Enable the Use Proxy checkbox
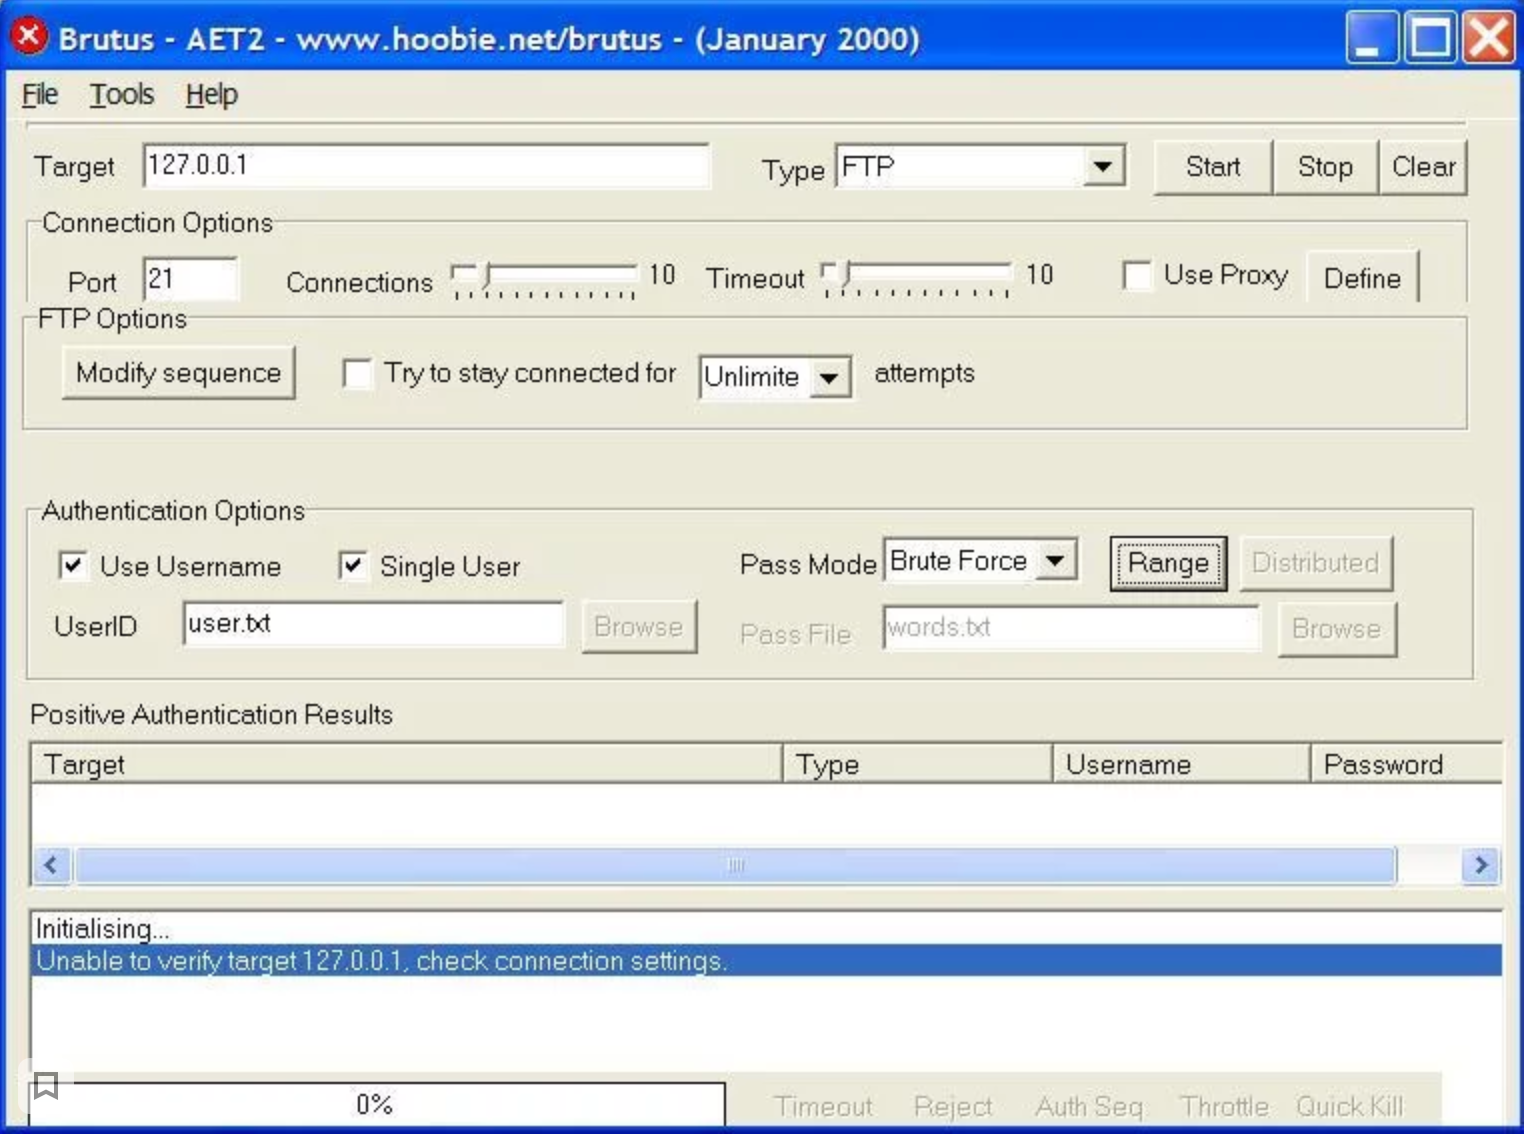 pos(1137,275)
